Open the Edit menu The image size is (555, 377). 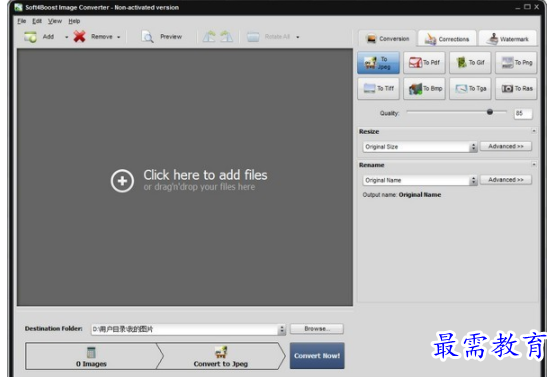(x=37, y=21)
